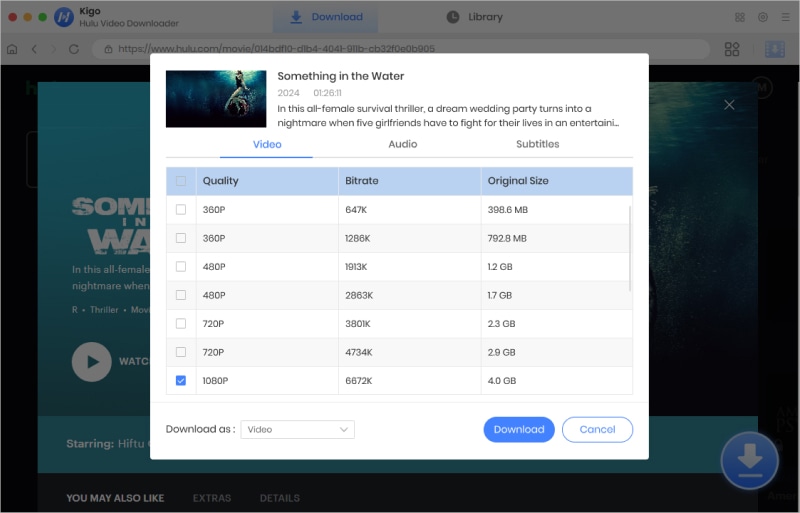The height and width of the screenshot is (513, 800).
Task: Open the EXTRAS section
Action: [x=212, y=498]
